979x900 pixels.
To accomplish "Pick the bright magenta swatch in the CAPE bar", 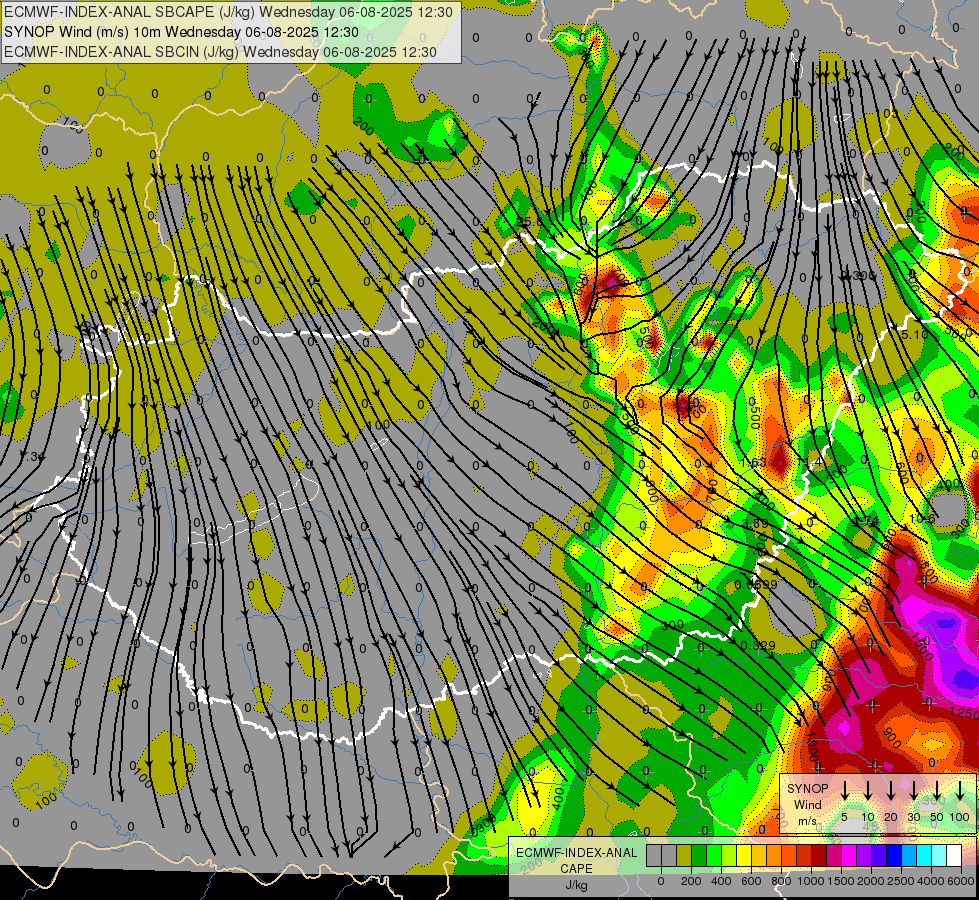I will point(849,855).
